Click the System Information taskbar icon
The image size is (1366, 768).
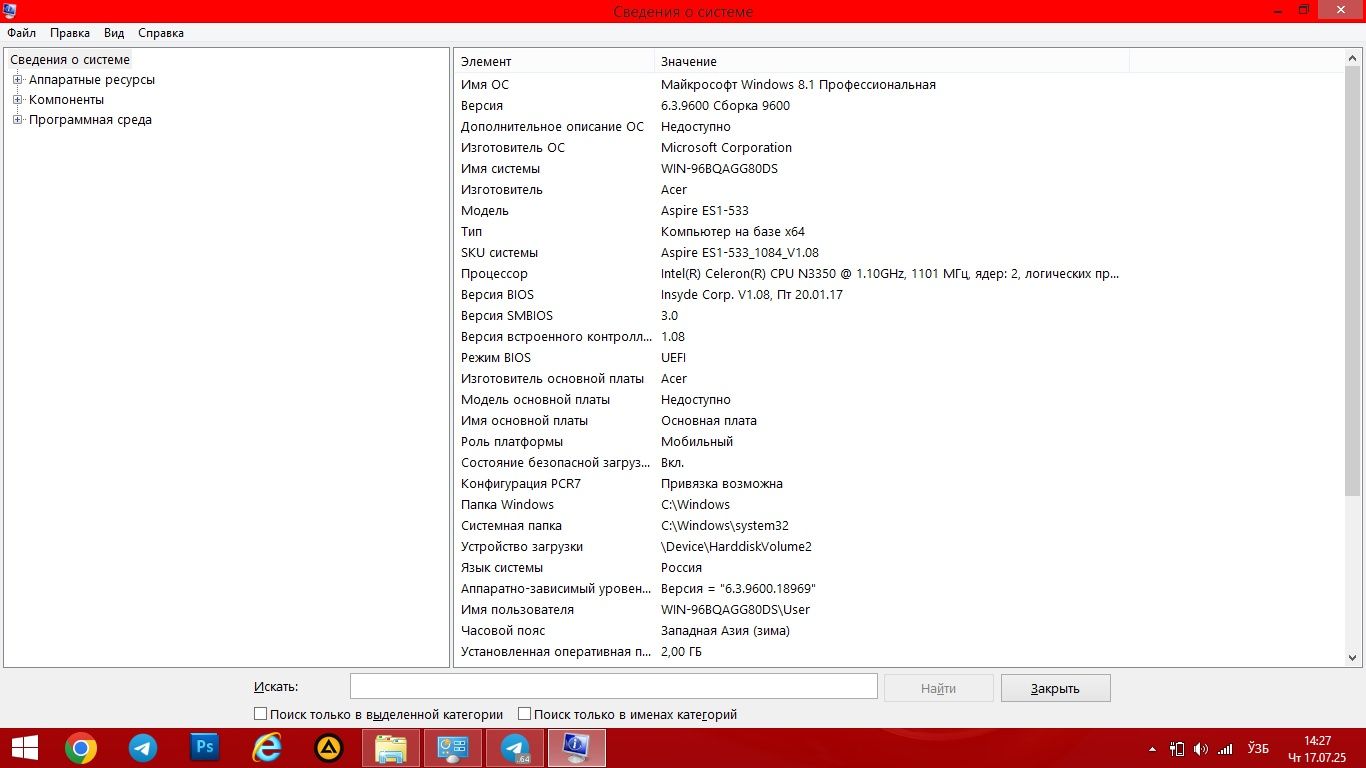(x=577, y=747)
